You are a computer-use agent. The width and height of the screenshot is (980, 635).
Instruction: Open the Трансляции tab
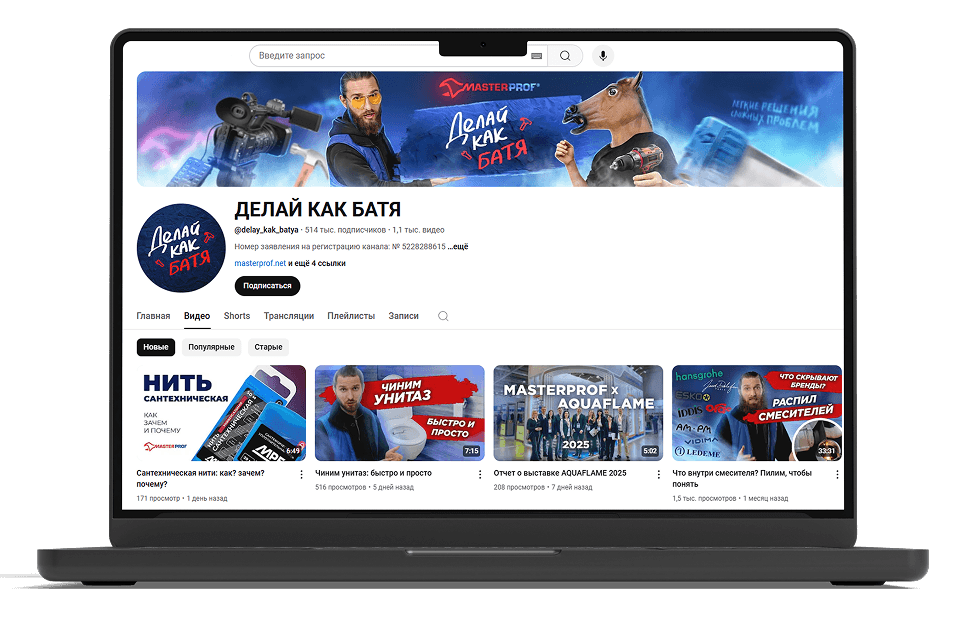point(289,316)
